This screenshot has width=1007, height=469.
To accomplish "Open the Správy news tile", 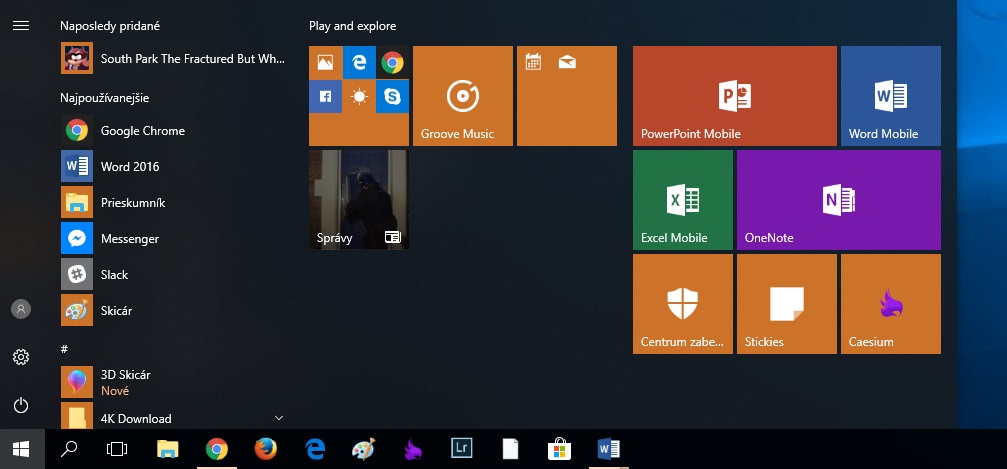I will [359, 200].
